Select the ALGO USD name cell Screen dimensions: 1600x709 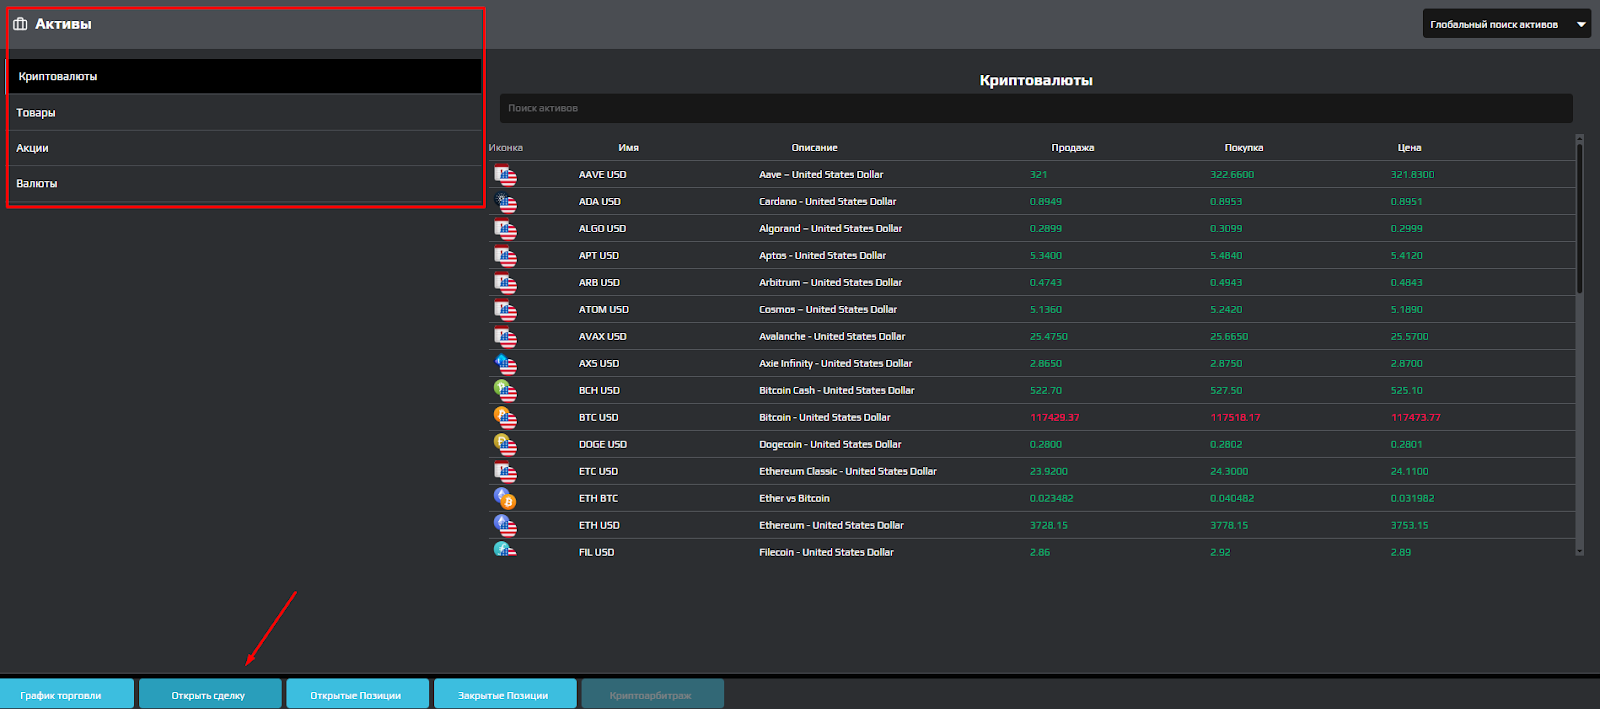pyautogui.click(x=602, y=229)
